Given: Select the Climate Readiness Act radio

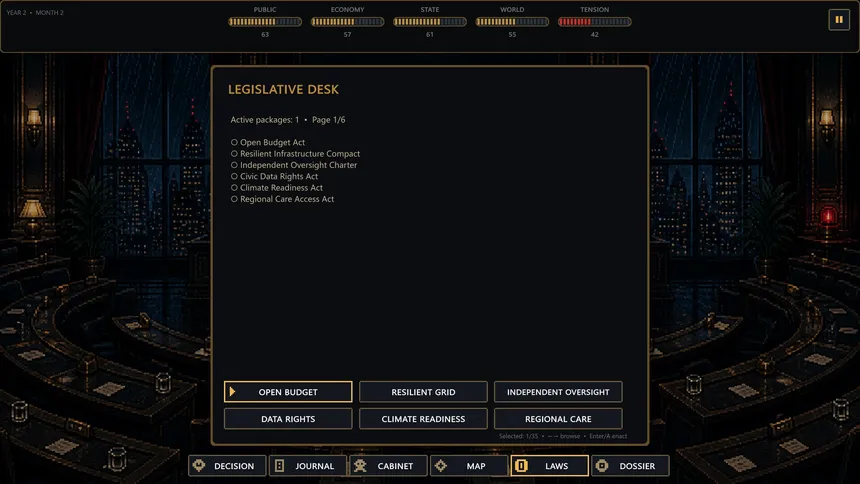Looking at the screenshot, I should [x=234, y=188].
